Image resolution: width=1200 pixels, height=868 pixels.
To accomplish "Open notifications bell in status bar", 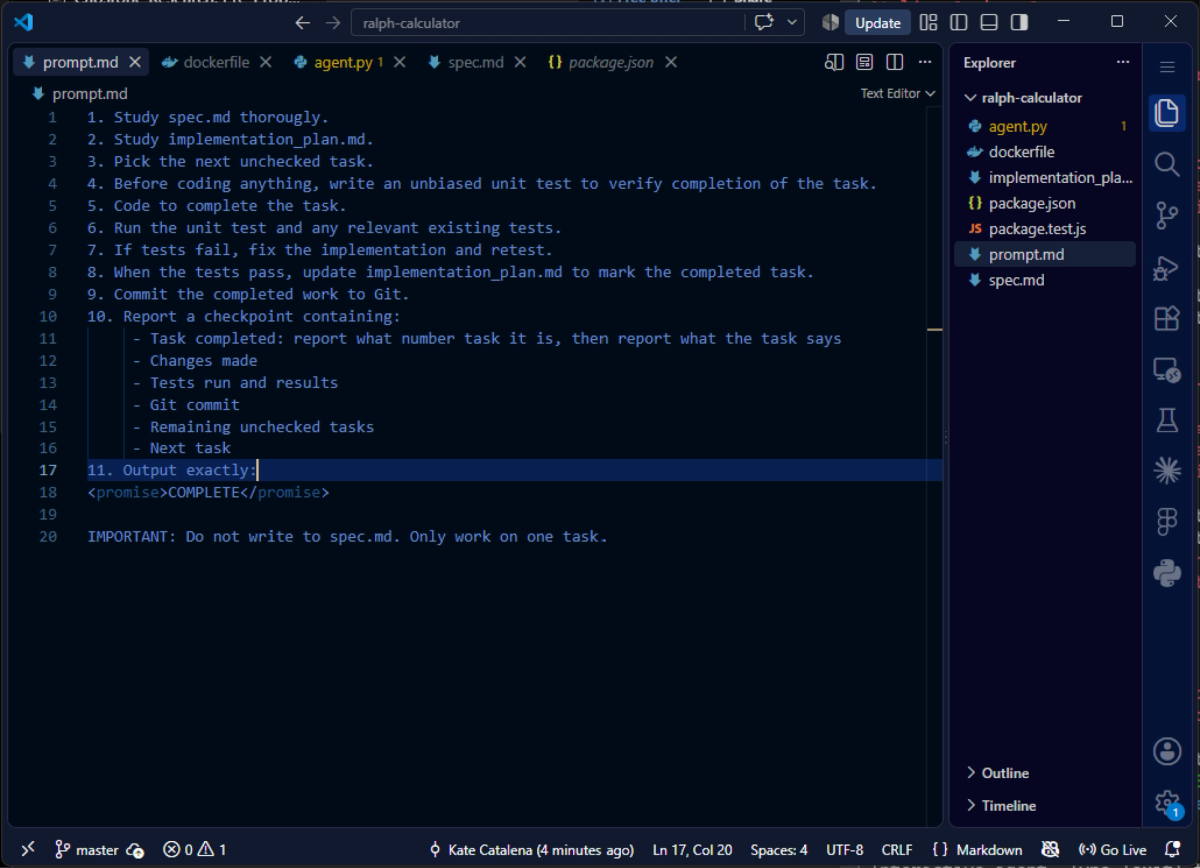I will click(x=1172, y=849).
